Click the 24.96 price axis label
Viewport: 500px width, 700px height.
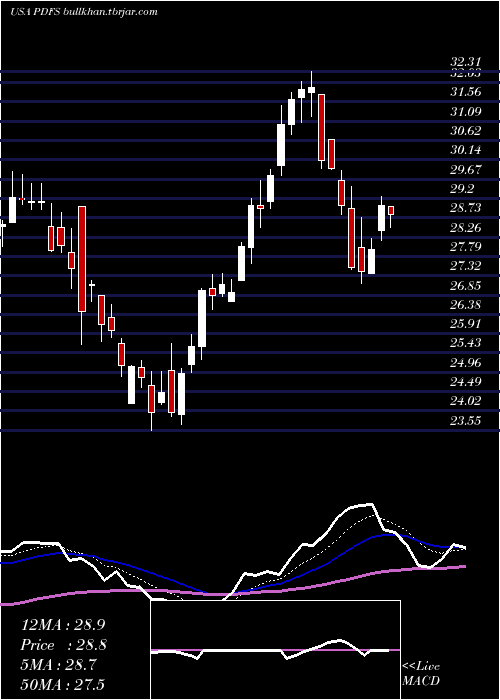point(466,362)
